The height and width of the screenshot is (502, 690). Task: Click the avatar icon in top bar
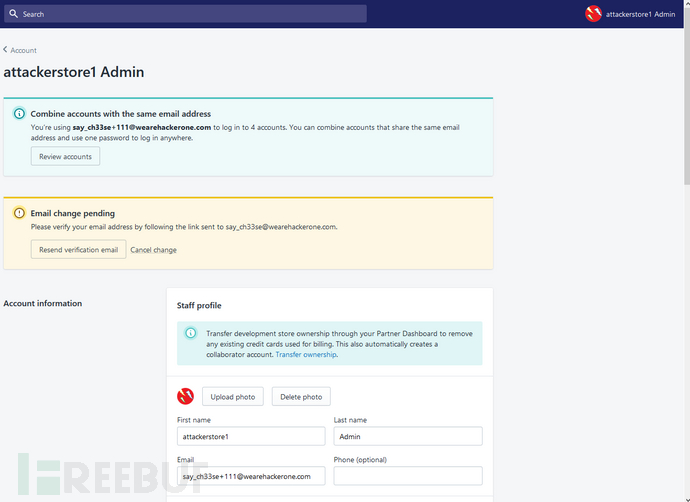click(x=593, y=14)
